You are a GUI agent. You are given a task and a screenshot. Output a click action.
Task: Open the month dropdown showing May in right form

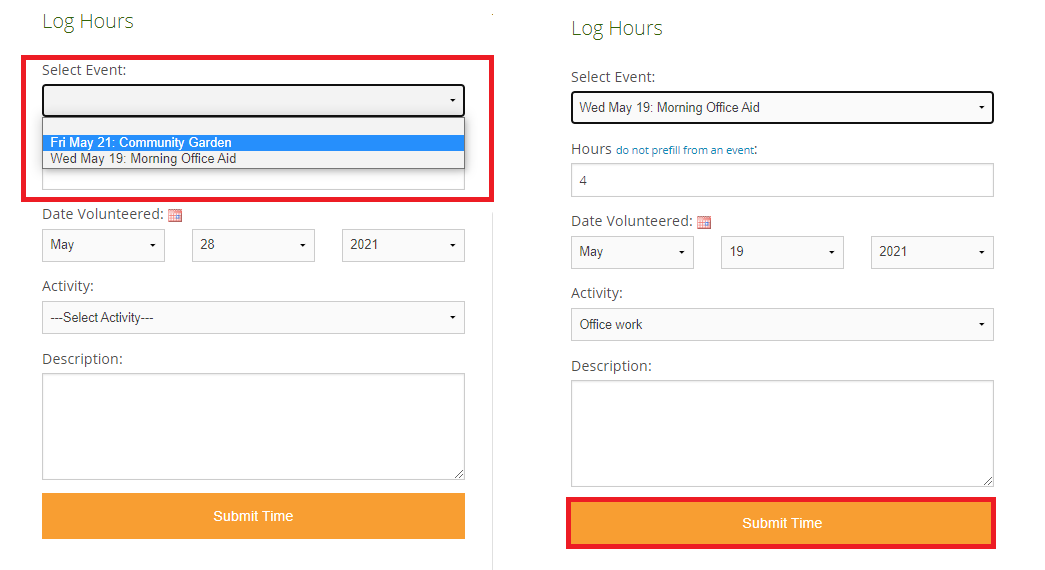coord(632,252)
